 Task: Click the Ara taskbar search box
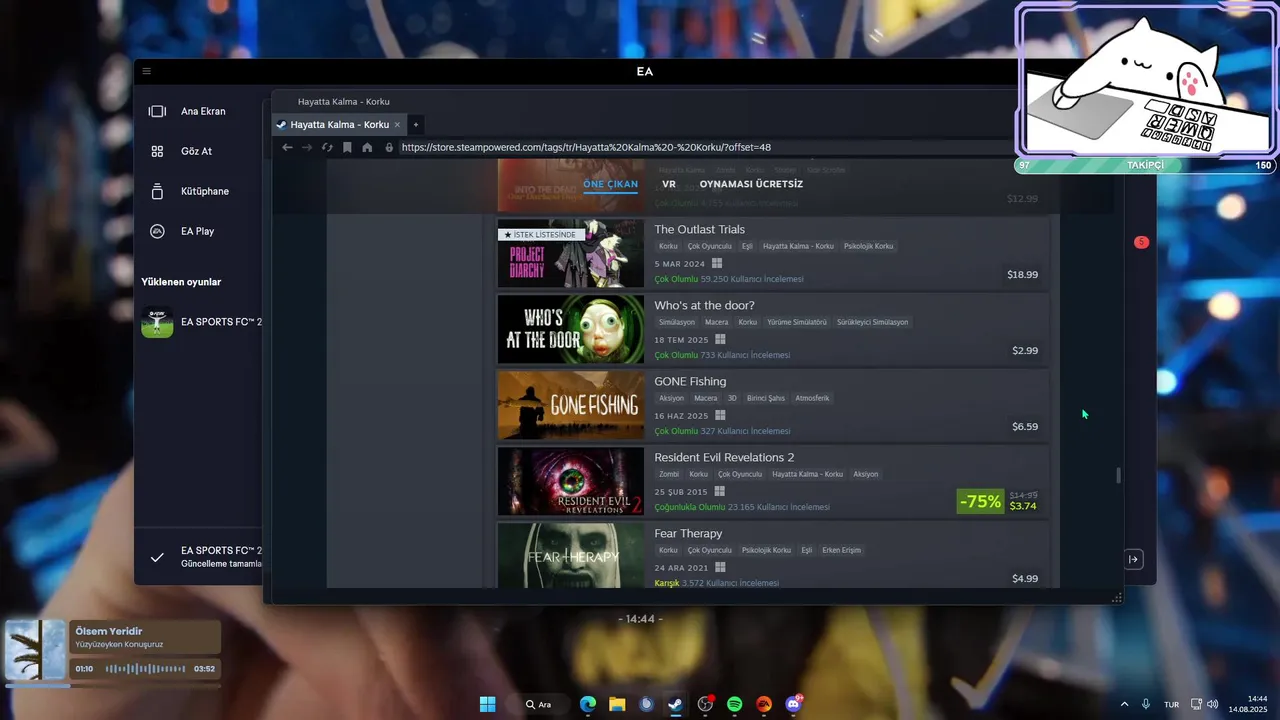tap(539, 704)
